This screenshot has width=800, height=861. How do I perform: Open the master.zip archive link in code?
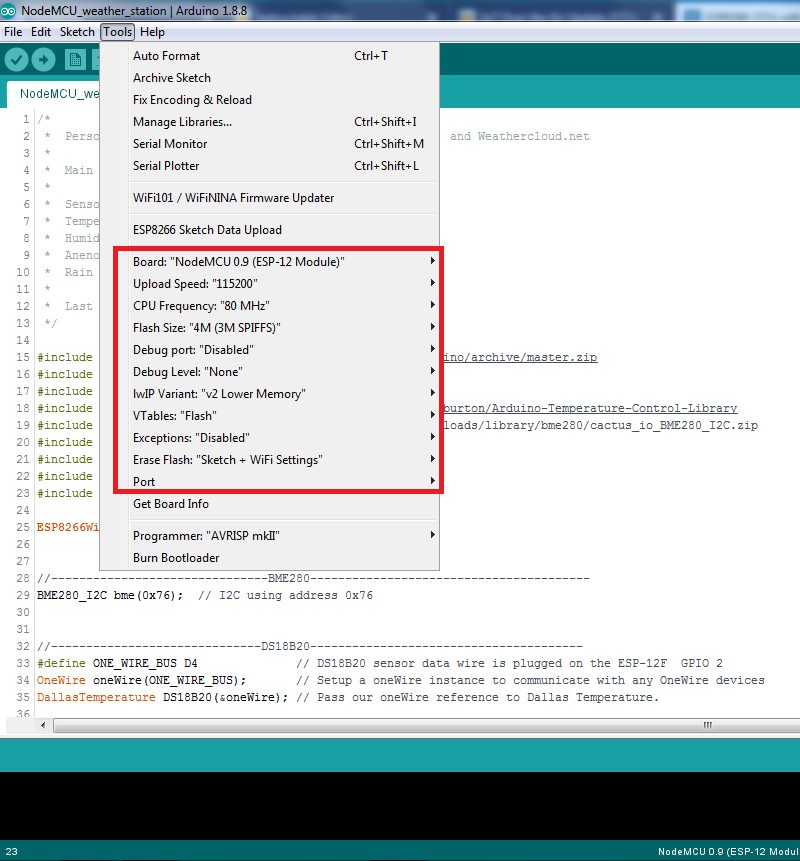tap(519, 357)
